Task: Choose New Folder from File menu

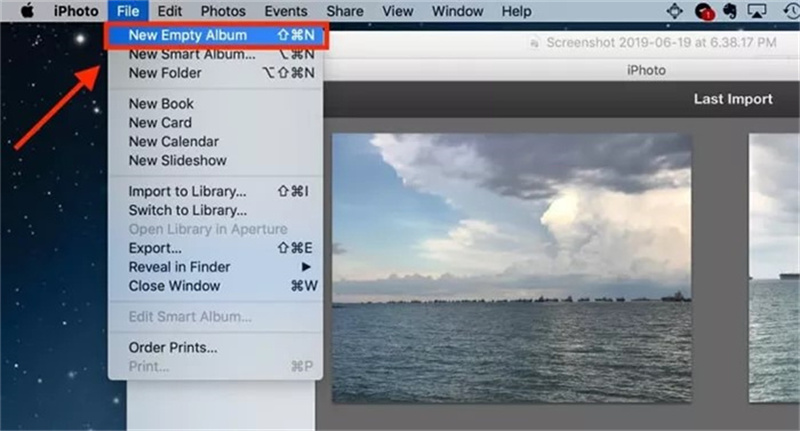Action: (x=215, y=73)
